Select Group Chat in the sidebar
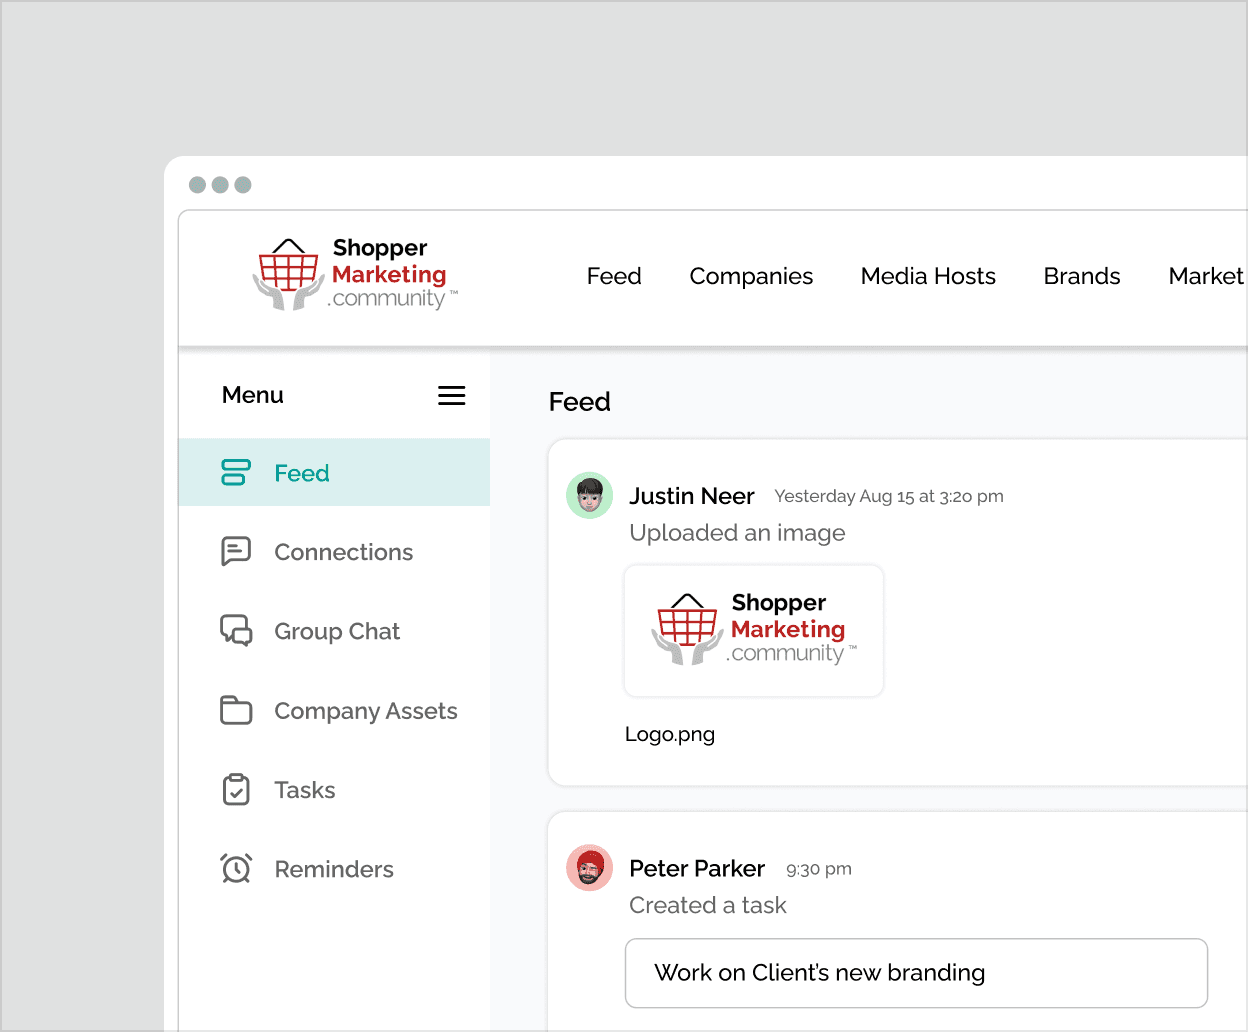 coord(337,632)
